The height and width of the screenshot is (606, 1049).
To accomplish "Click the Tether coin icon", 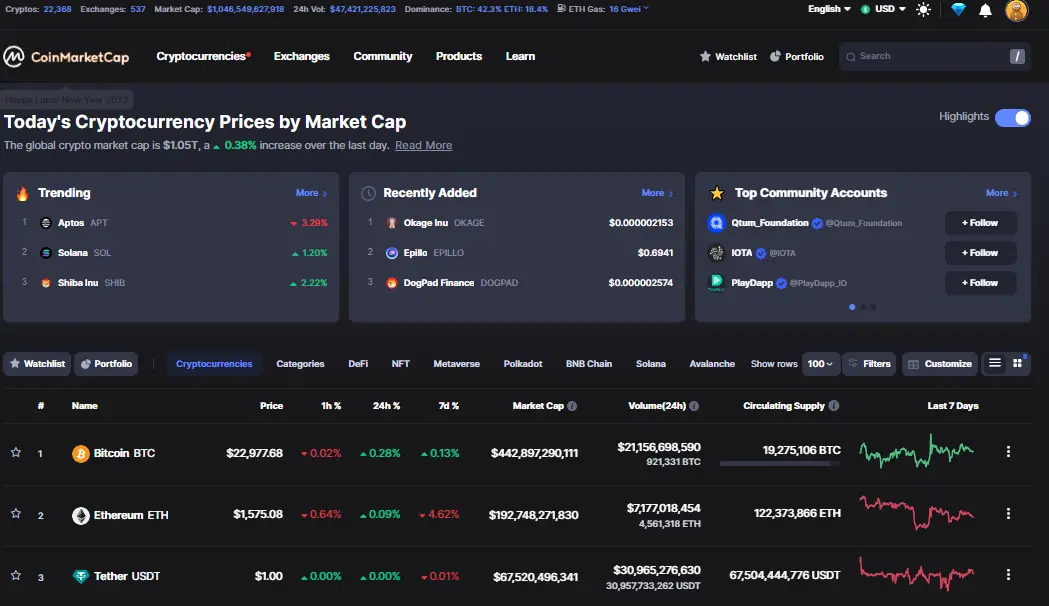I will pyautogui.click(x=80, y=576).
